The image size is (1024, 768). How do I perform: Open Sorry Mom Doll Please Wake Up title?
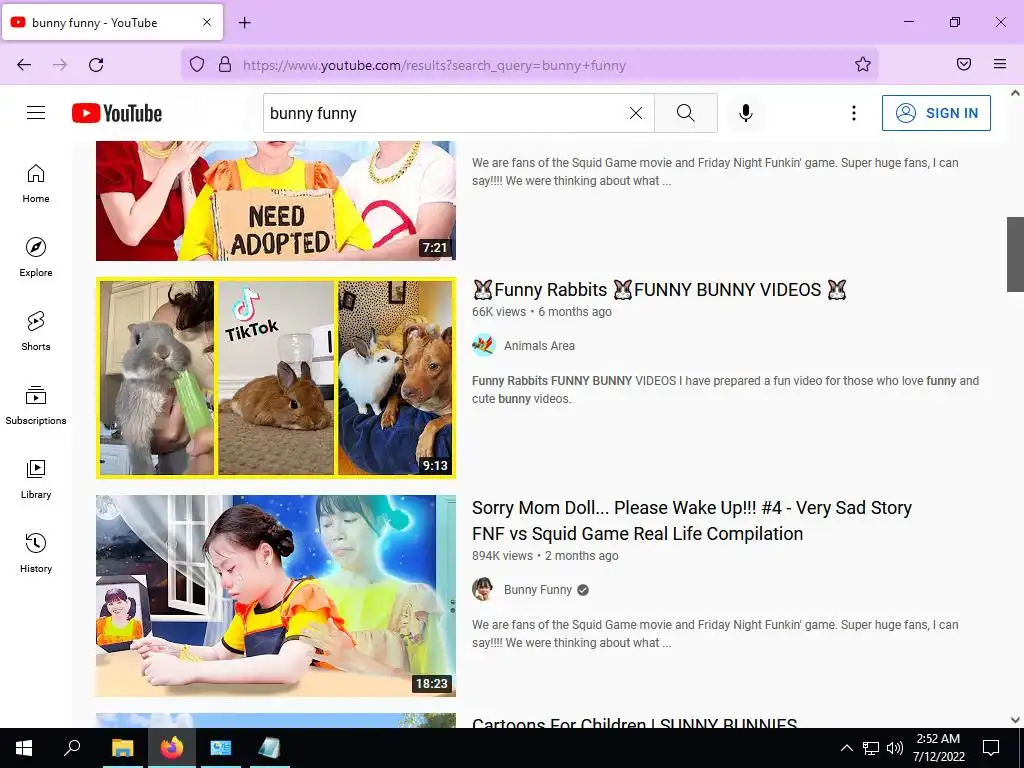[692, 520]
